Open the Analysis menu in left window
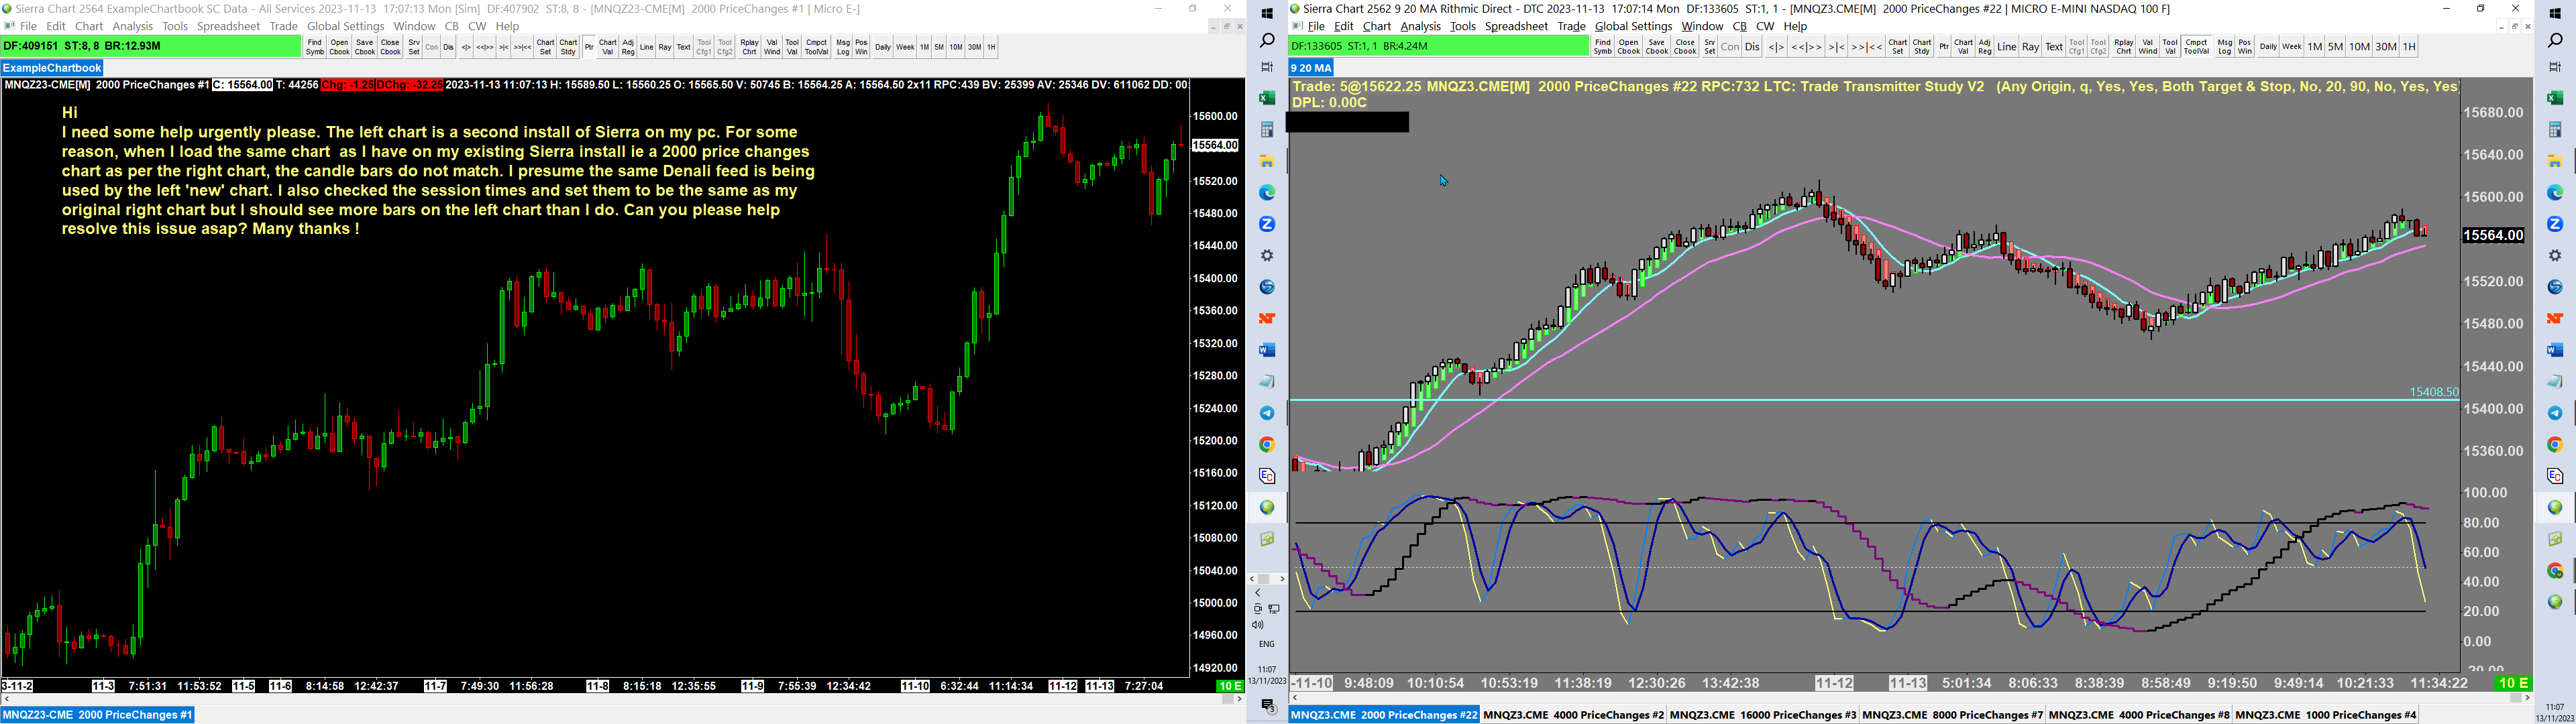 133,27
